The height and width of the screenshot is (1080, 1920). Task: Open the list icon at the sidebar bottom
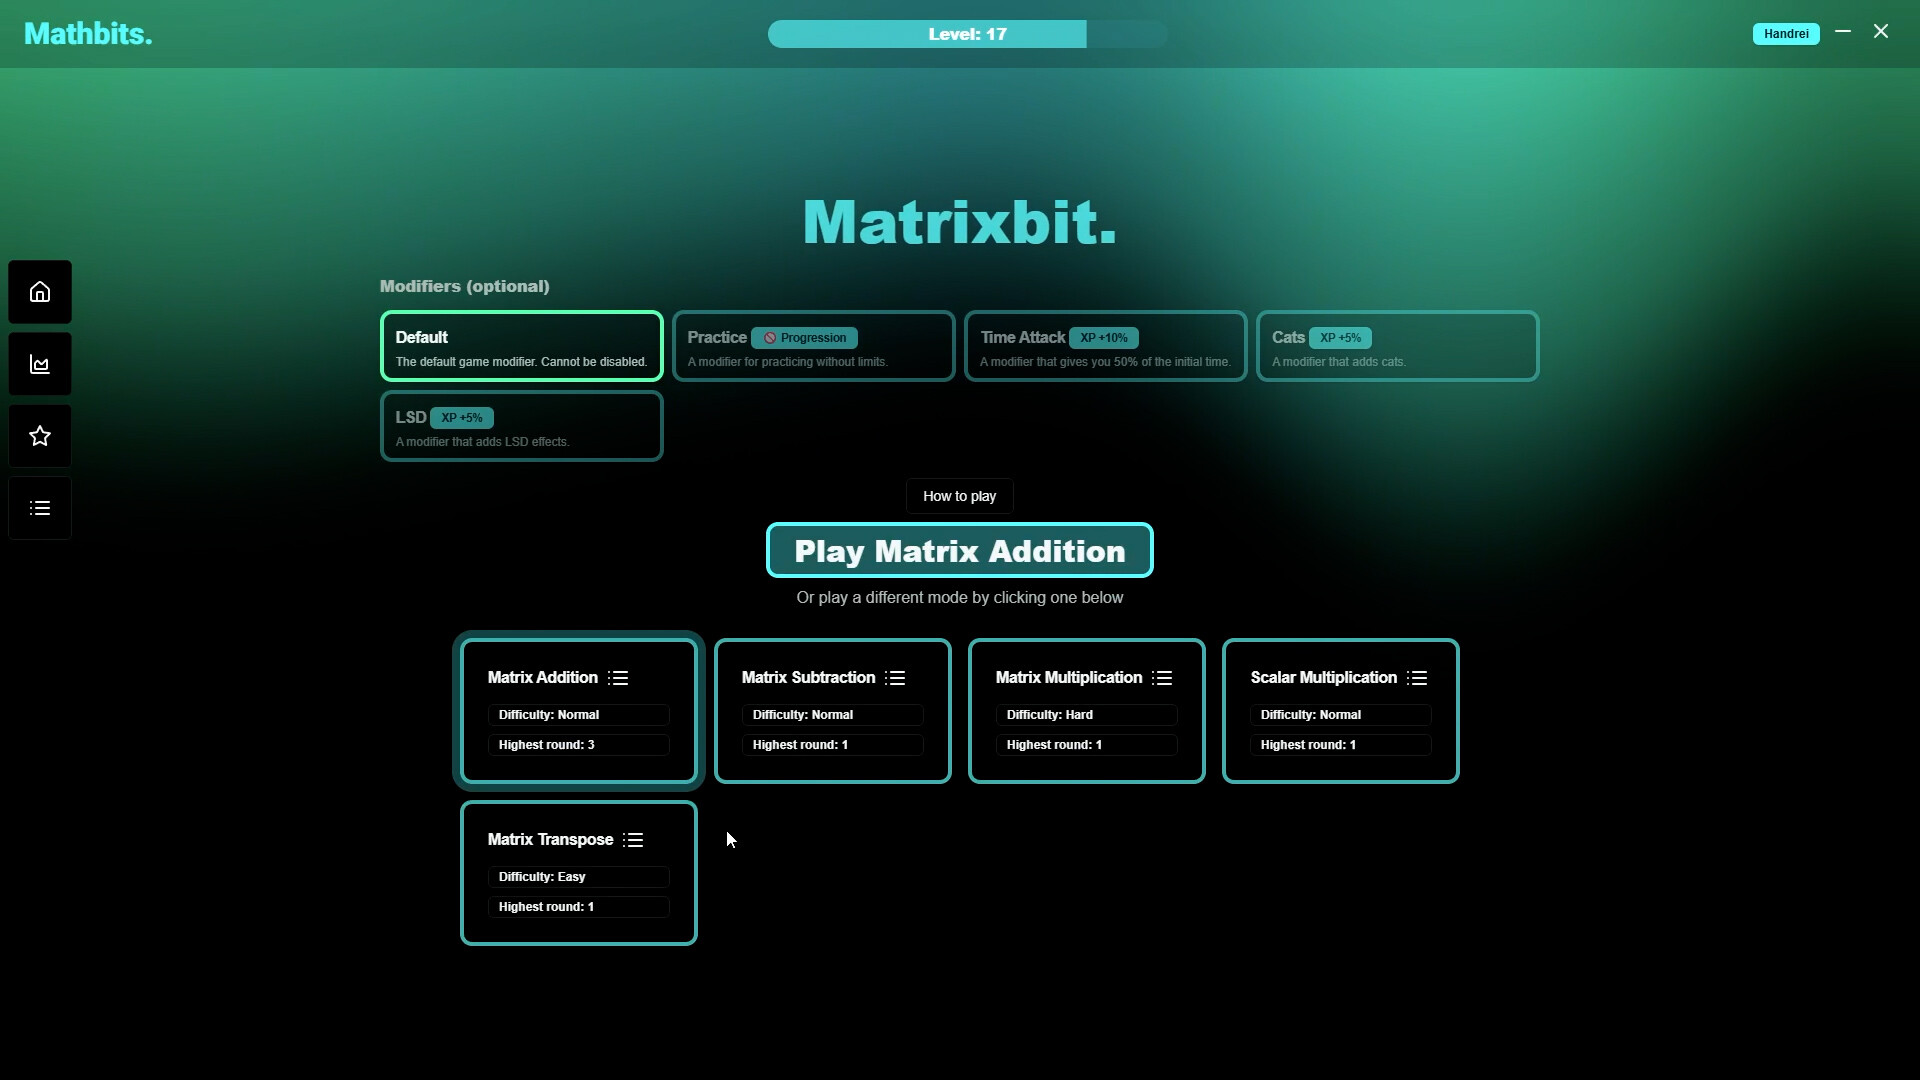[x=39, y=507]
